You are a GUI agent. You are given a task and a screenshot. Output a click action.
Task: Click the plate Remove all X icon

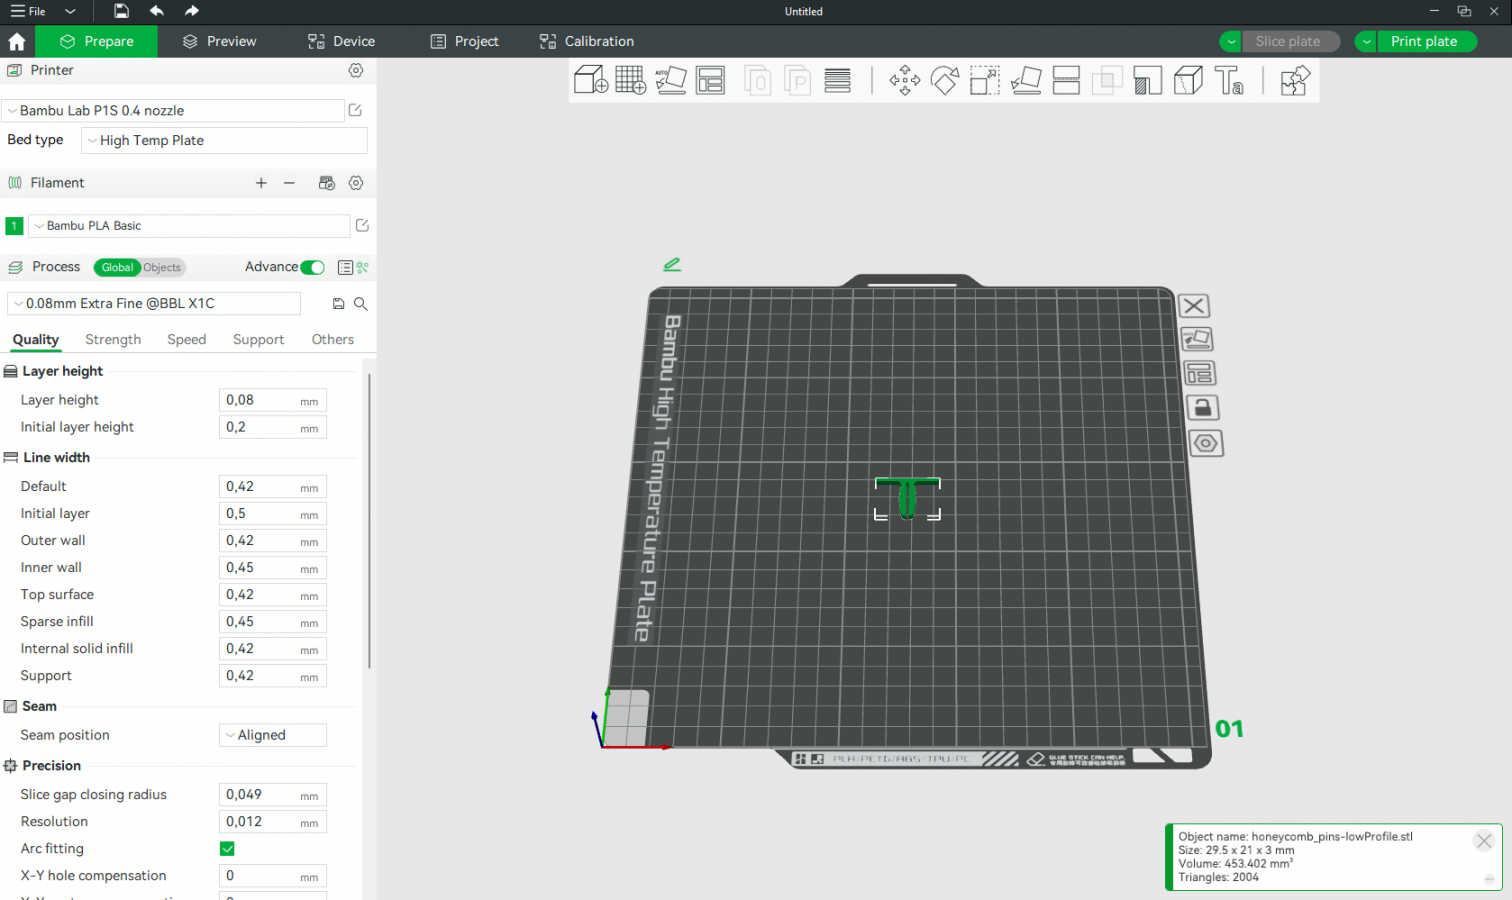click(x=1194, y=306)
